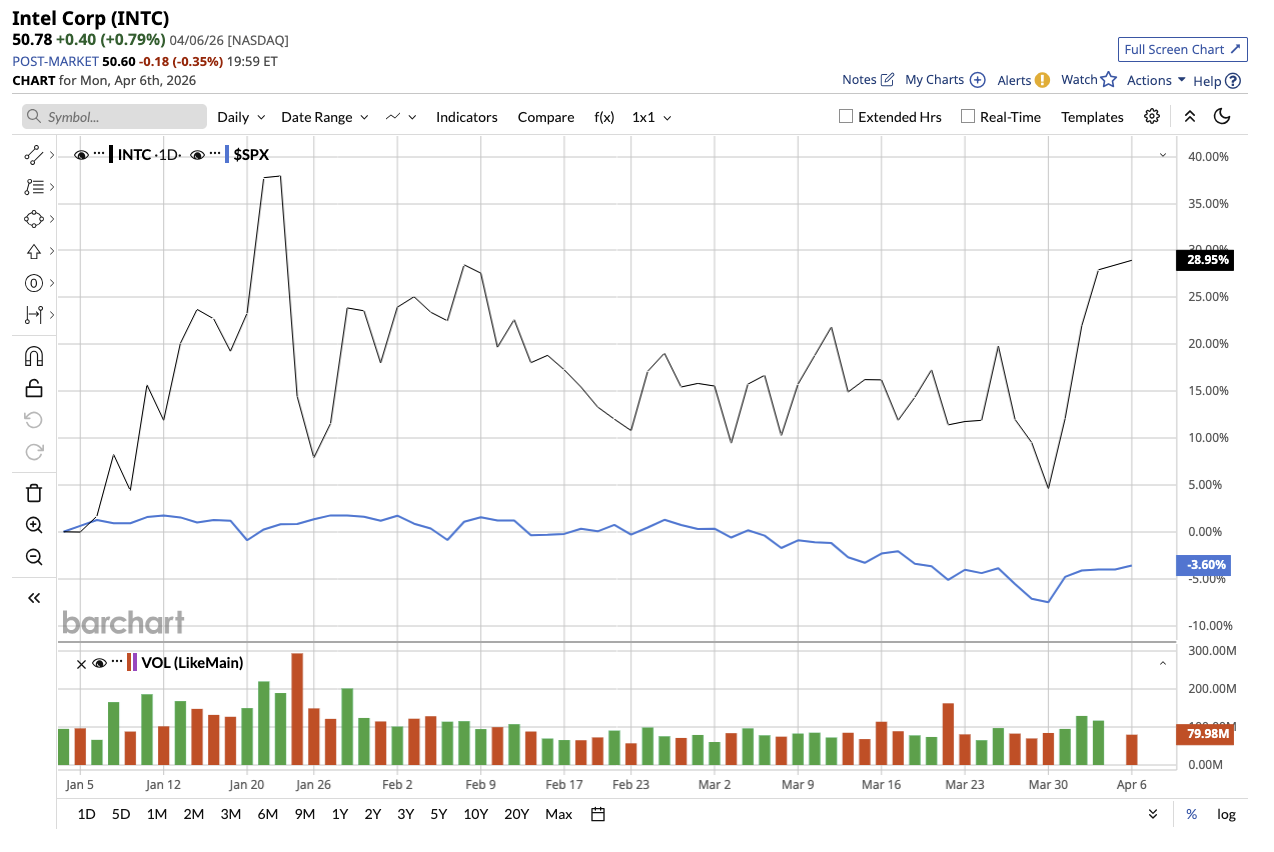The width and height of the screenshot is (1274, 852).
Task: Expand trend line tool submenu arrow
Action: [x=51, y=155]
